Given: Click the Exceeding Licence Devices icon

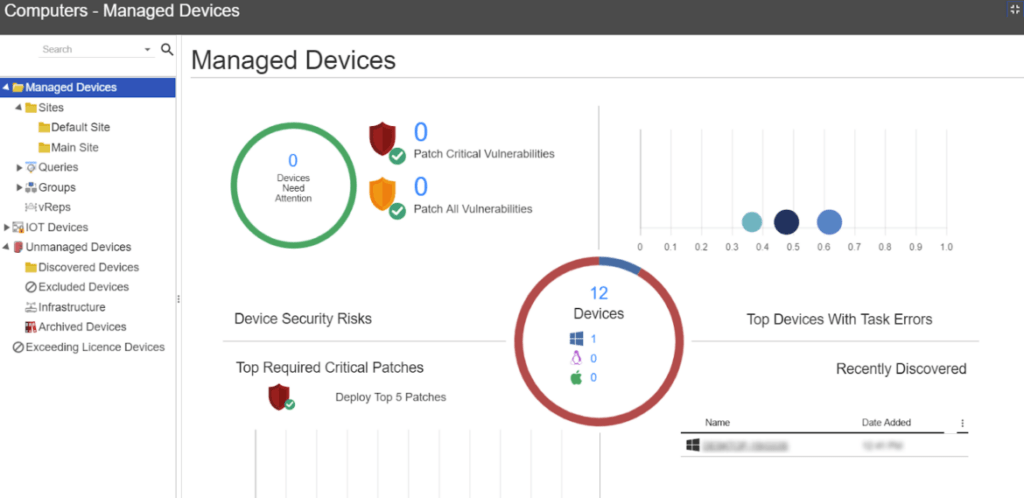Looking at the screenshot, I should pyautogui.click(x=18, y=347).
